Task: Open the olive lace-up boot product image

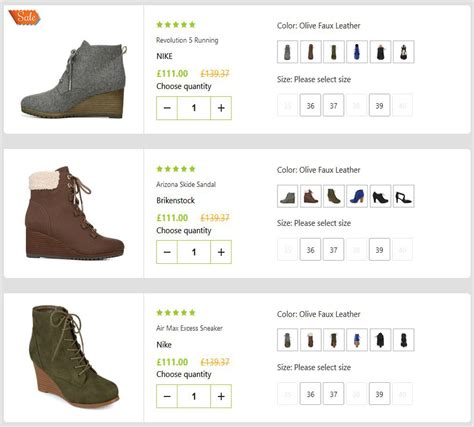Action: coord(74,357)
